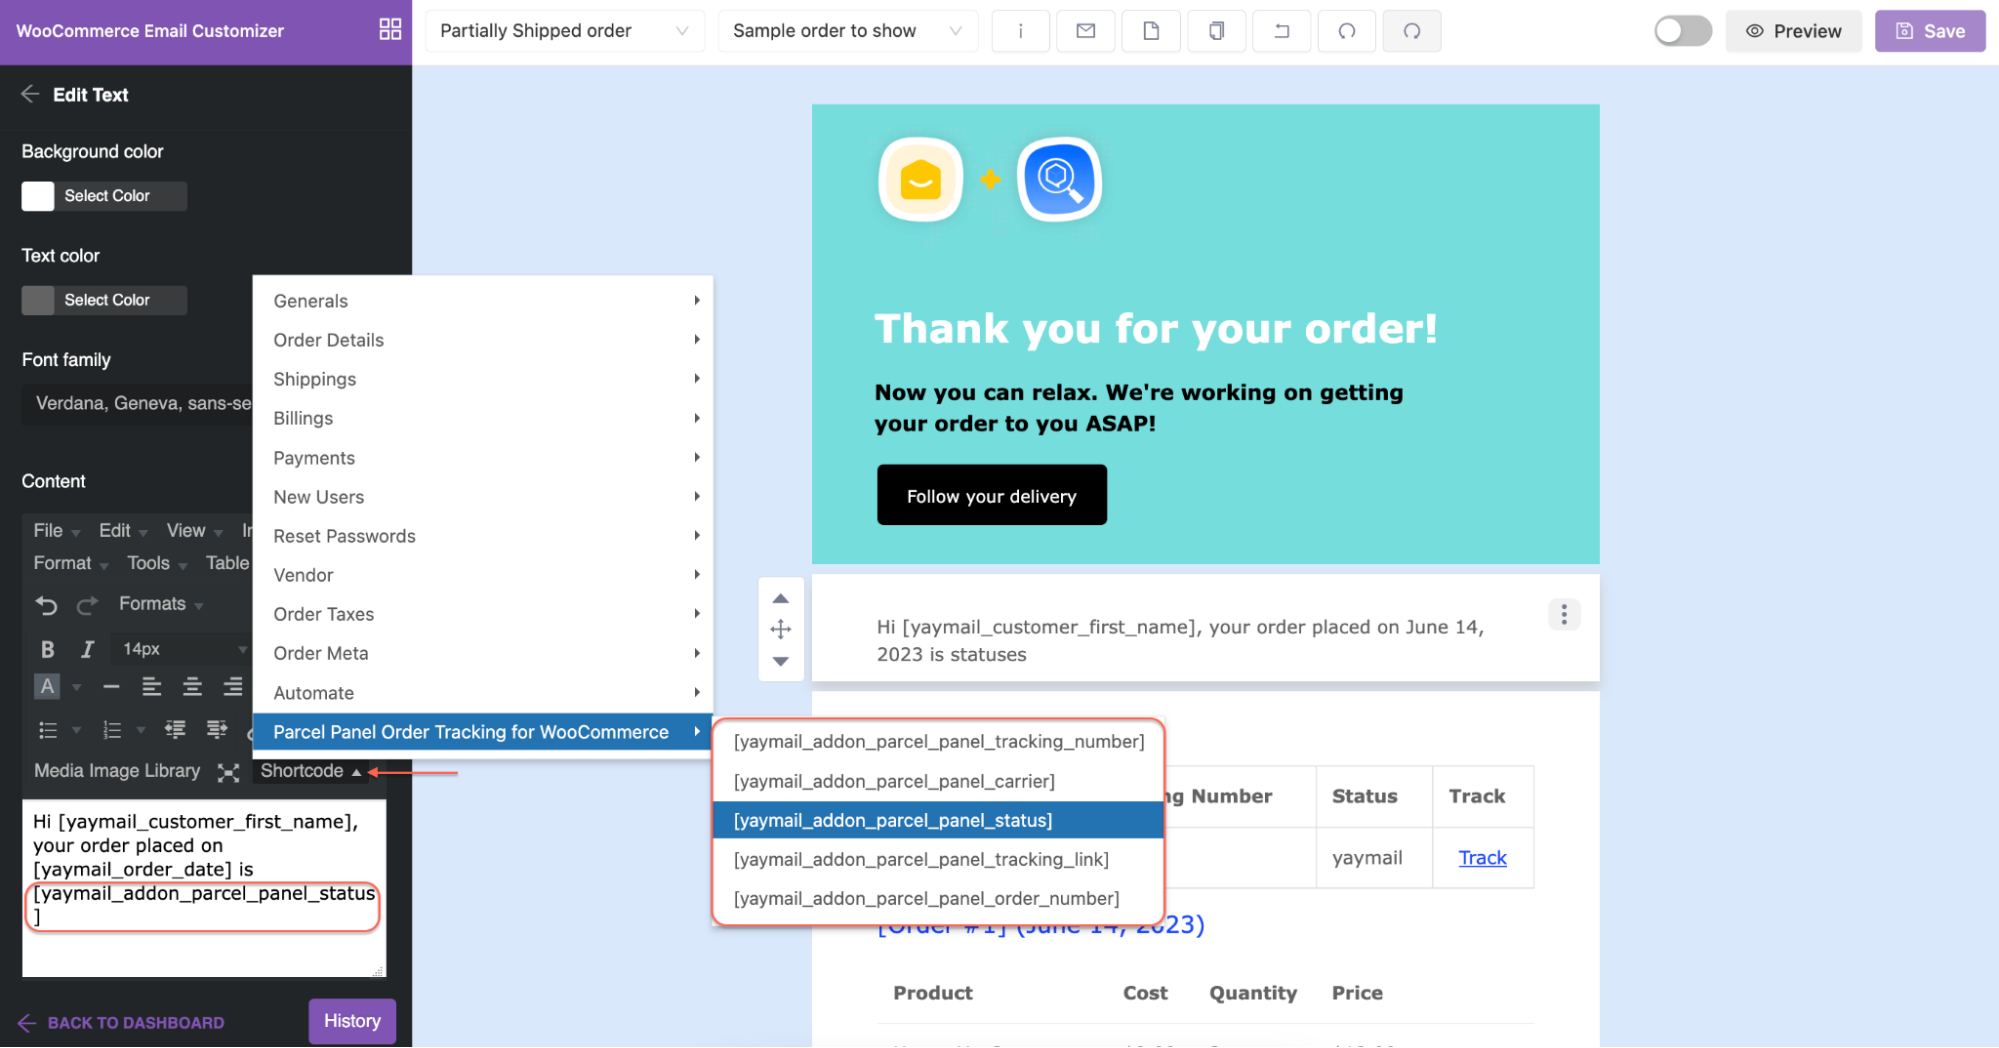Image resolution: width=1999 pixels, height=1048 pixels.
Task: Insert a horizontal line in editor
Action: pyautogui.click(x=111, y=687)
